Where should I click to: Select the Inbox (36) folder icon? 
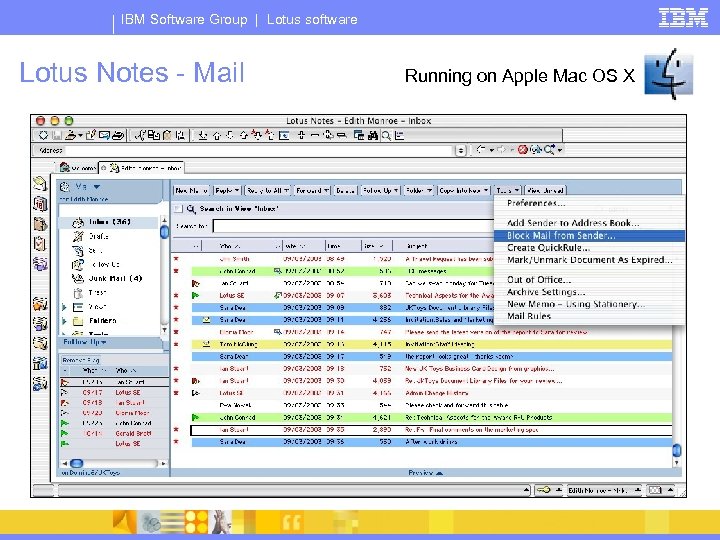78,222
